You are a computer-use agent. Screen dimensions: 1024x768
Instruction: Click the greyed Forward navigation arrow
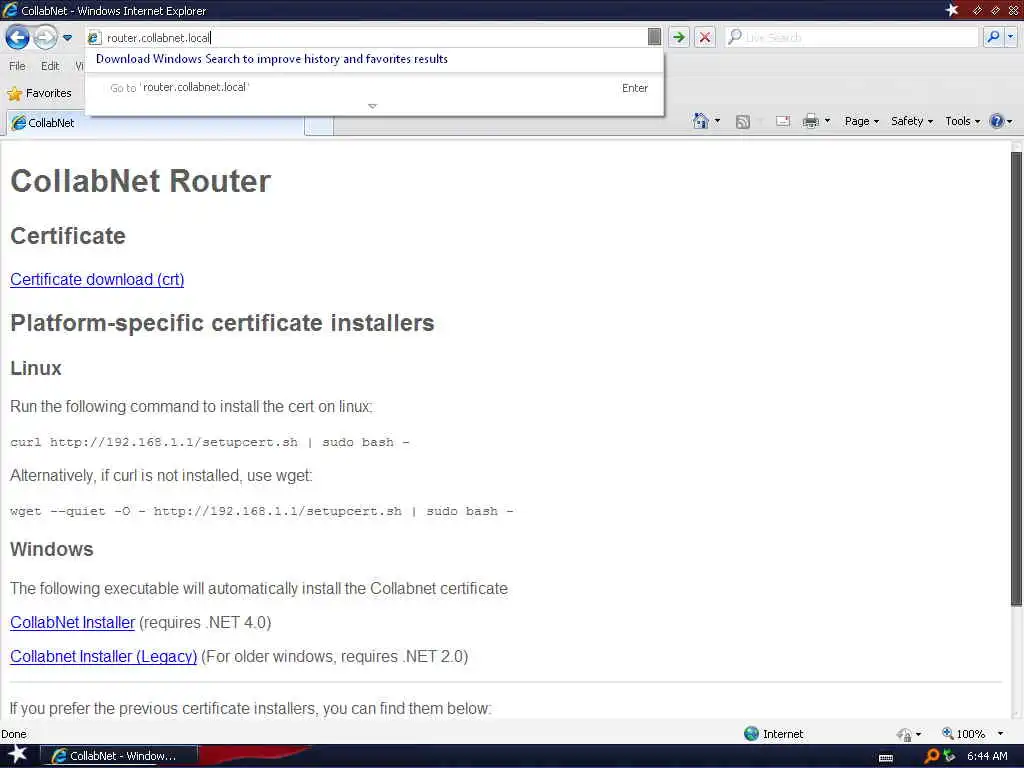click(45, 37)
